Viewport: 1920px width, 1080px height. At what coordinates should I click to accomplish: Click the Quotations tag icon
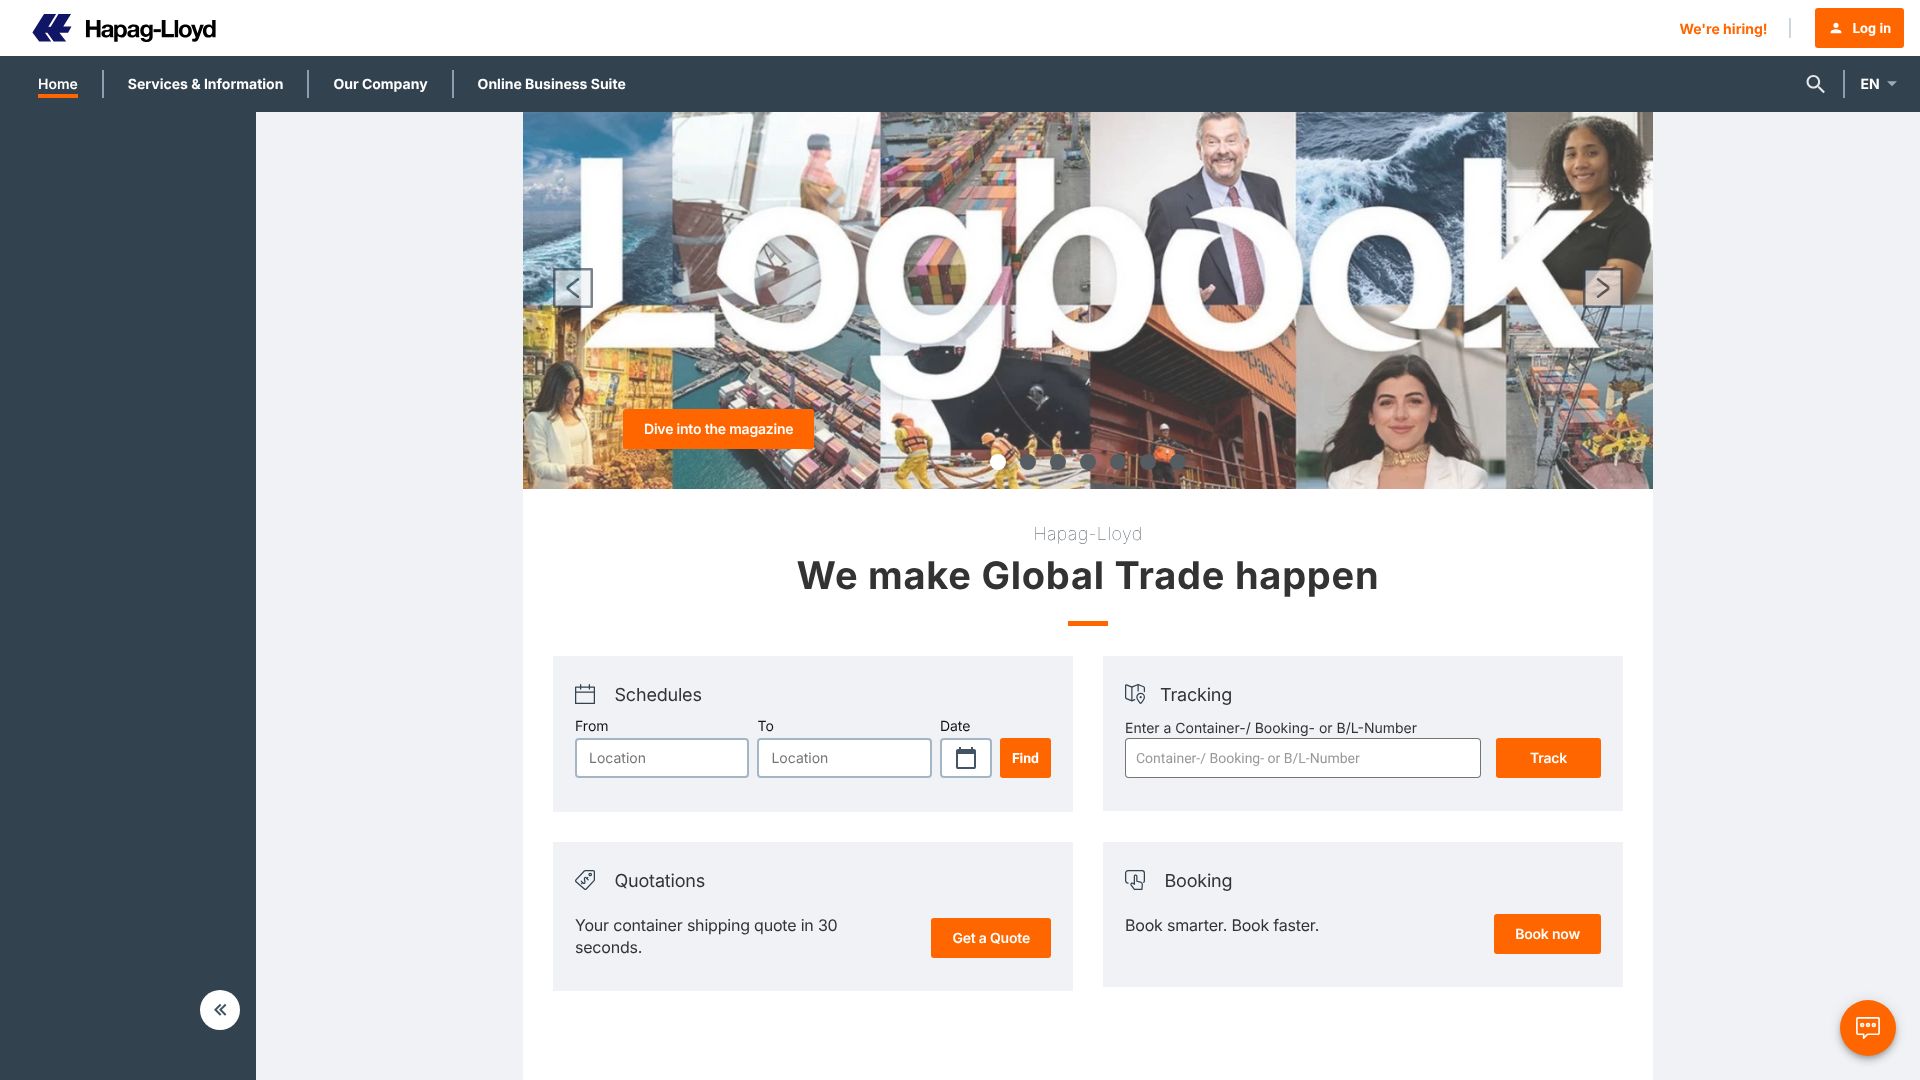coord(585,880)
